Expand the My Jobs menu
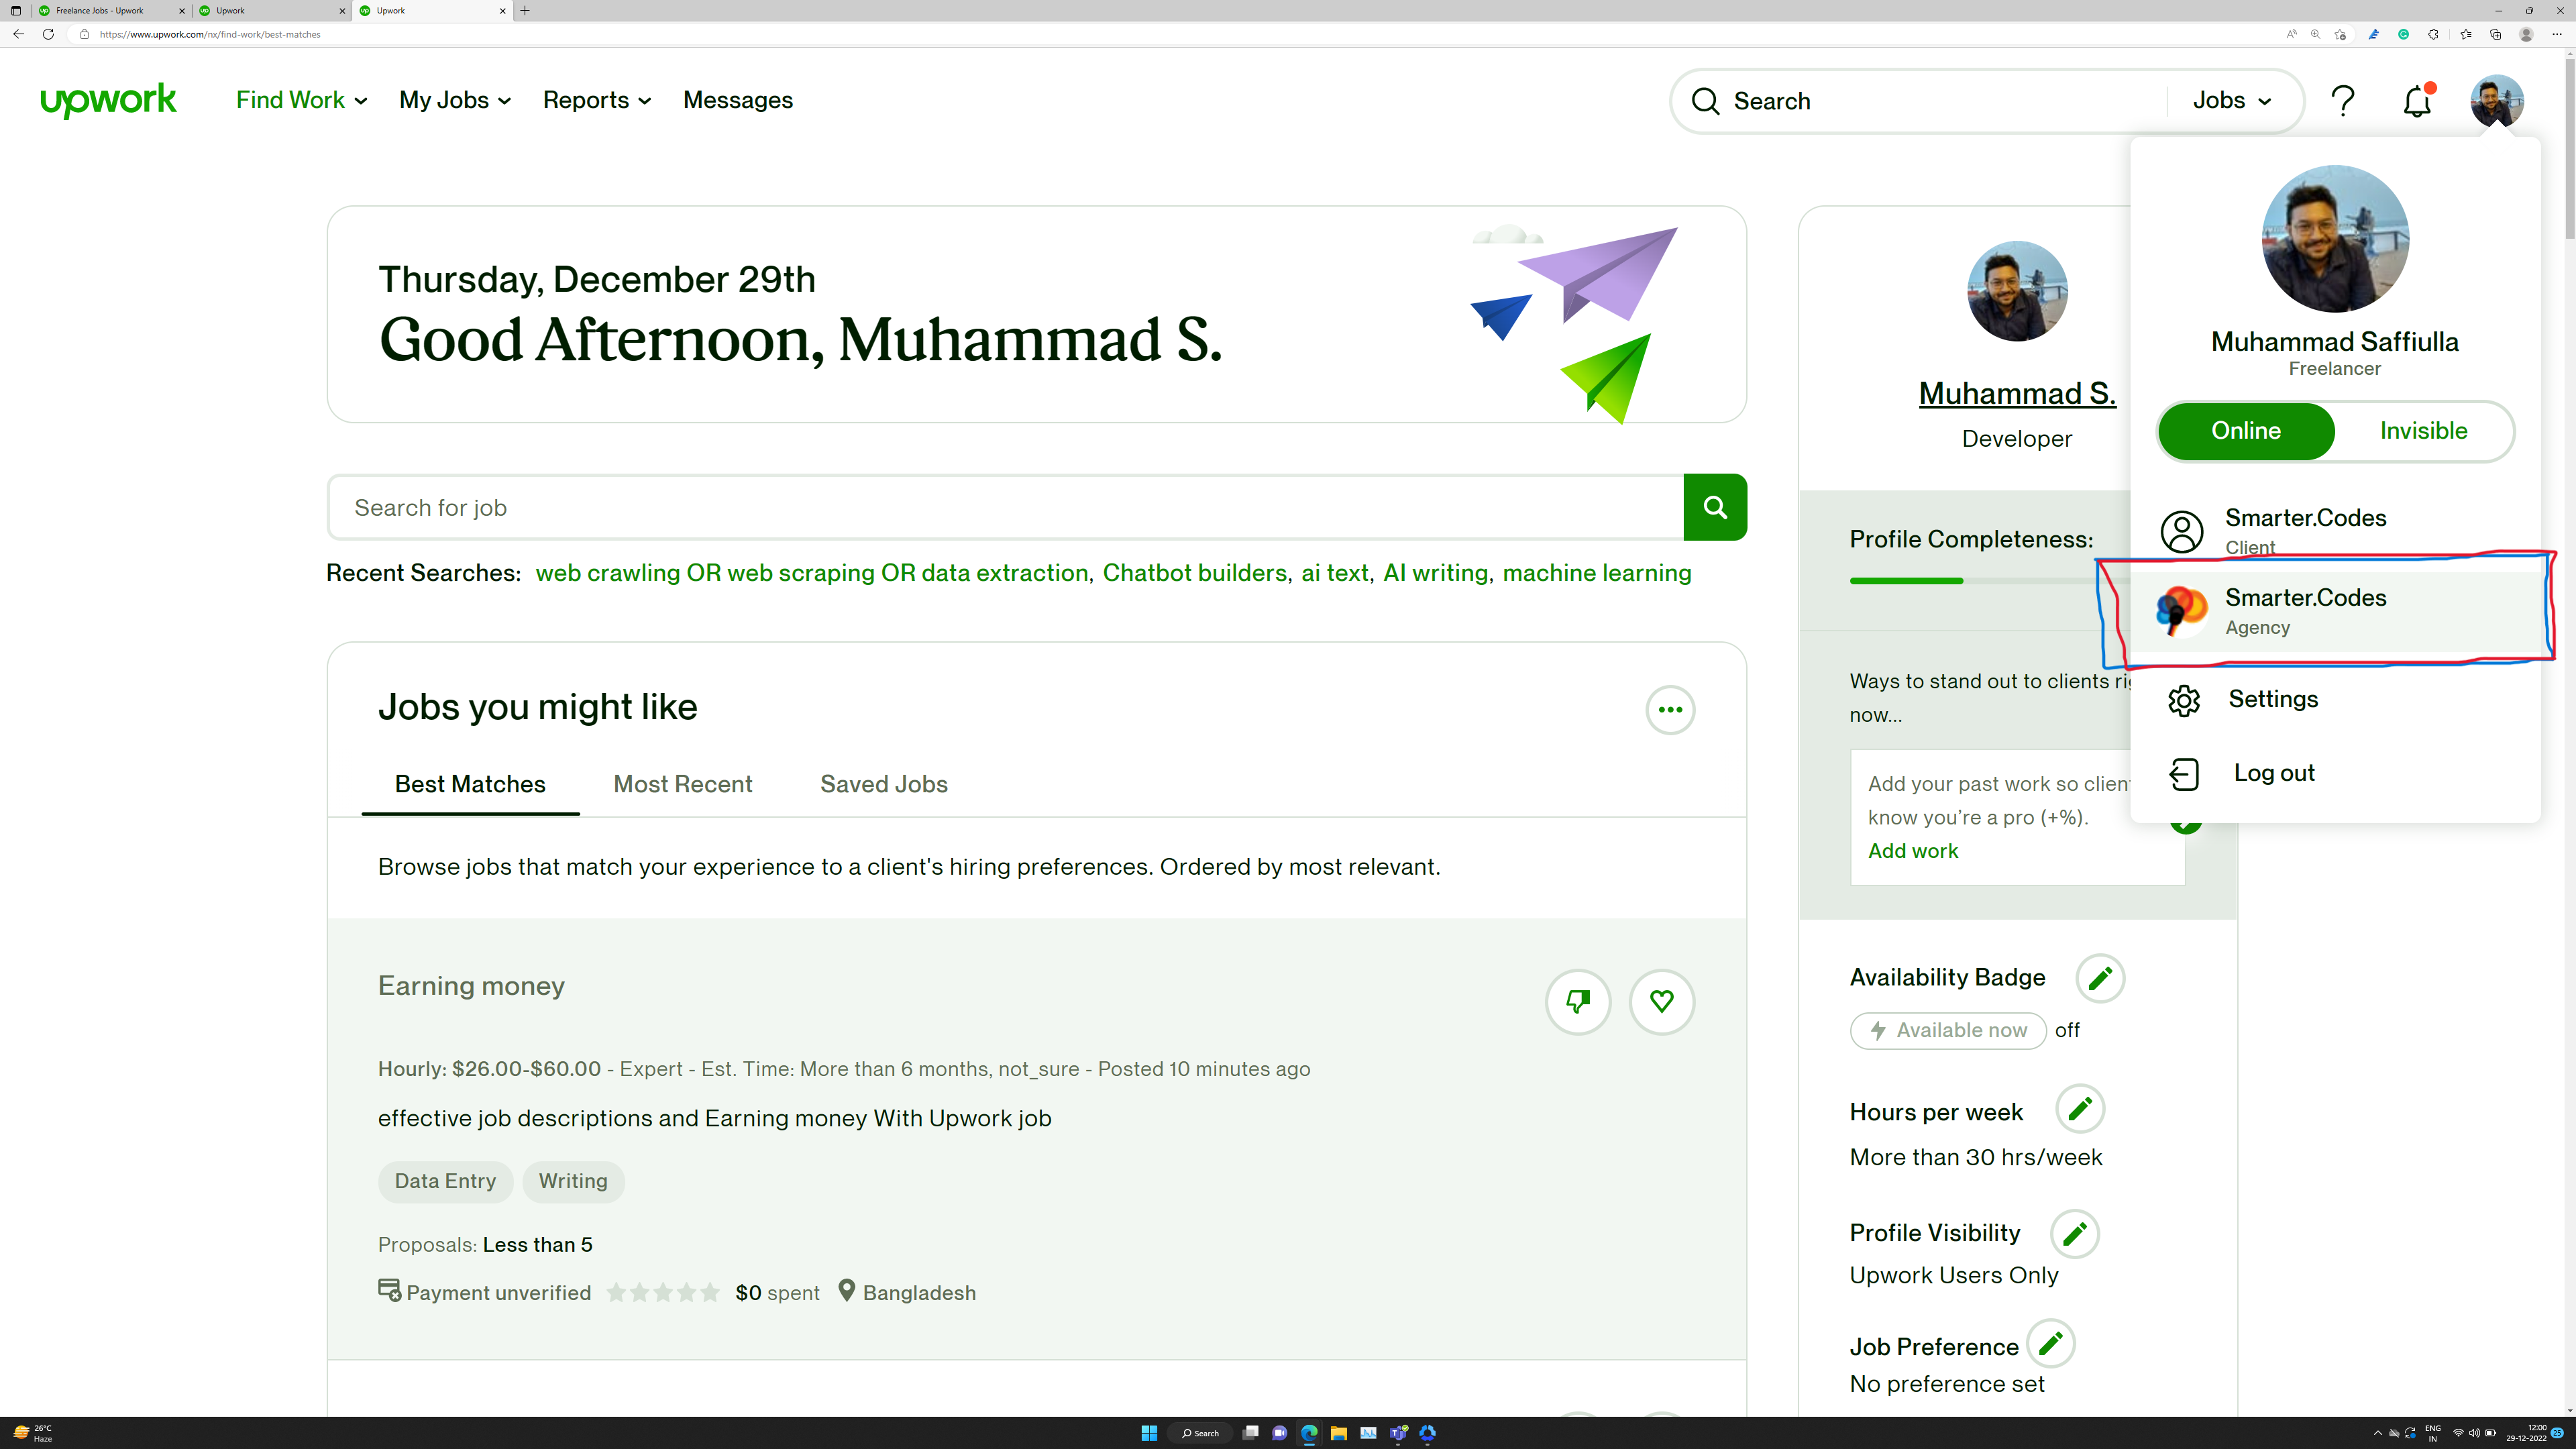This screenshot has height=1449, width=2576. pos(455,100)
